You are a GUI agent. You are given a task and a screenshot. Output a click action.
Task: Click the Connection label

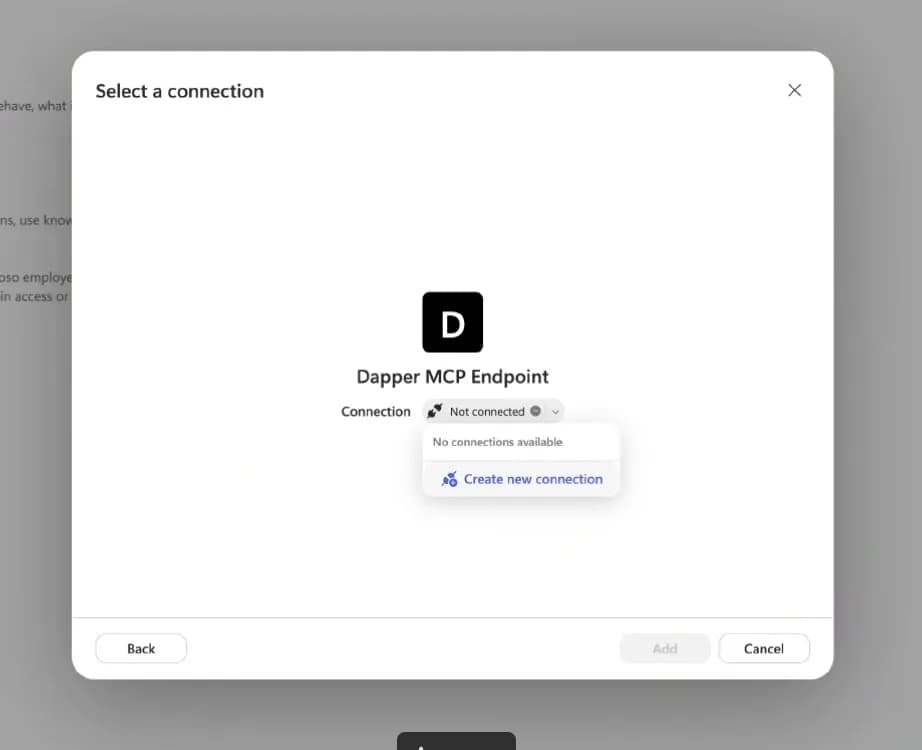pos(376,411)
